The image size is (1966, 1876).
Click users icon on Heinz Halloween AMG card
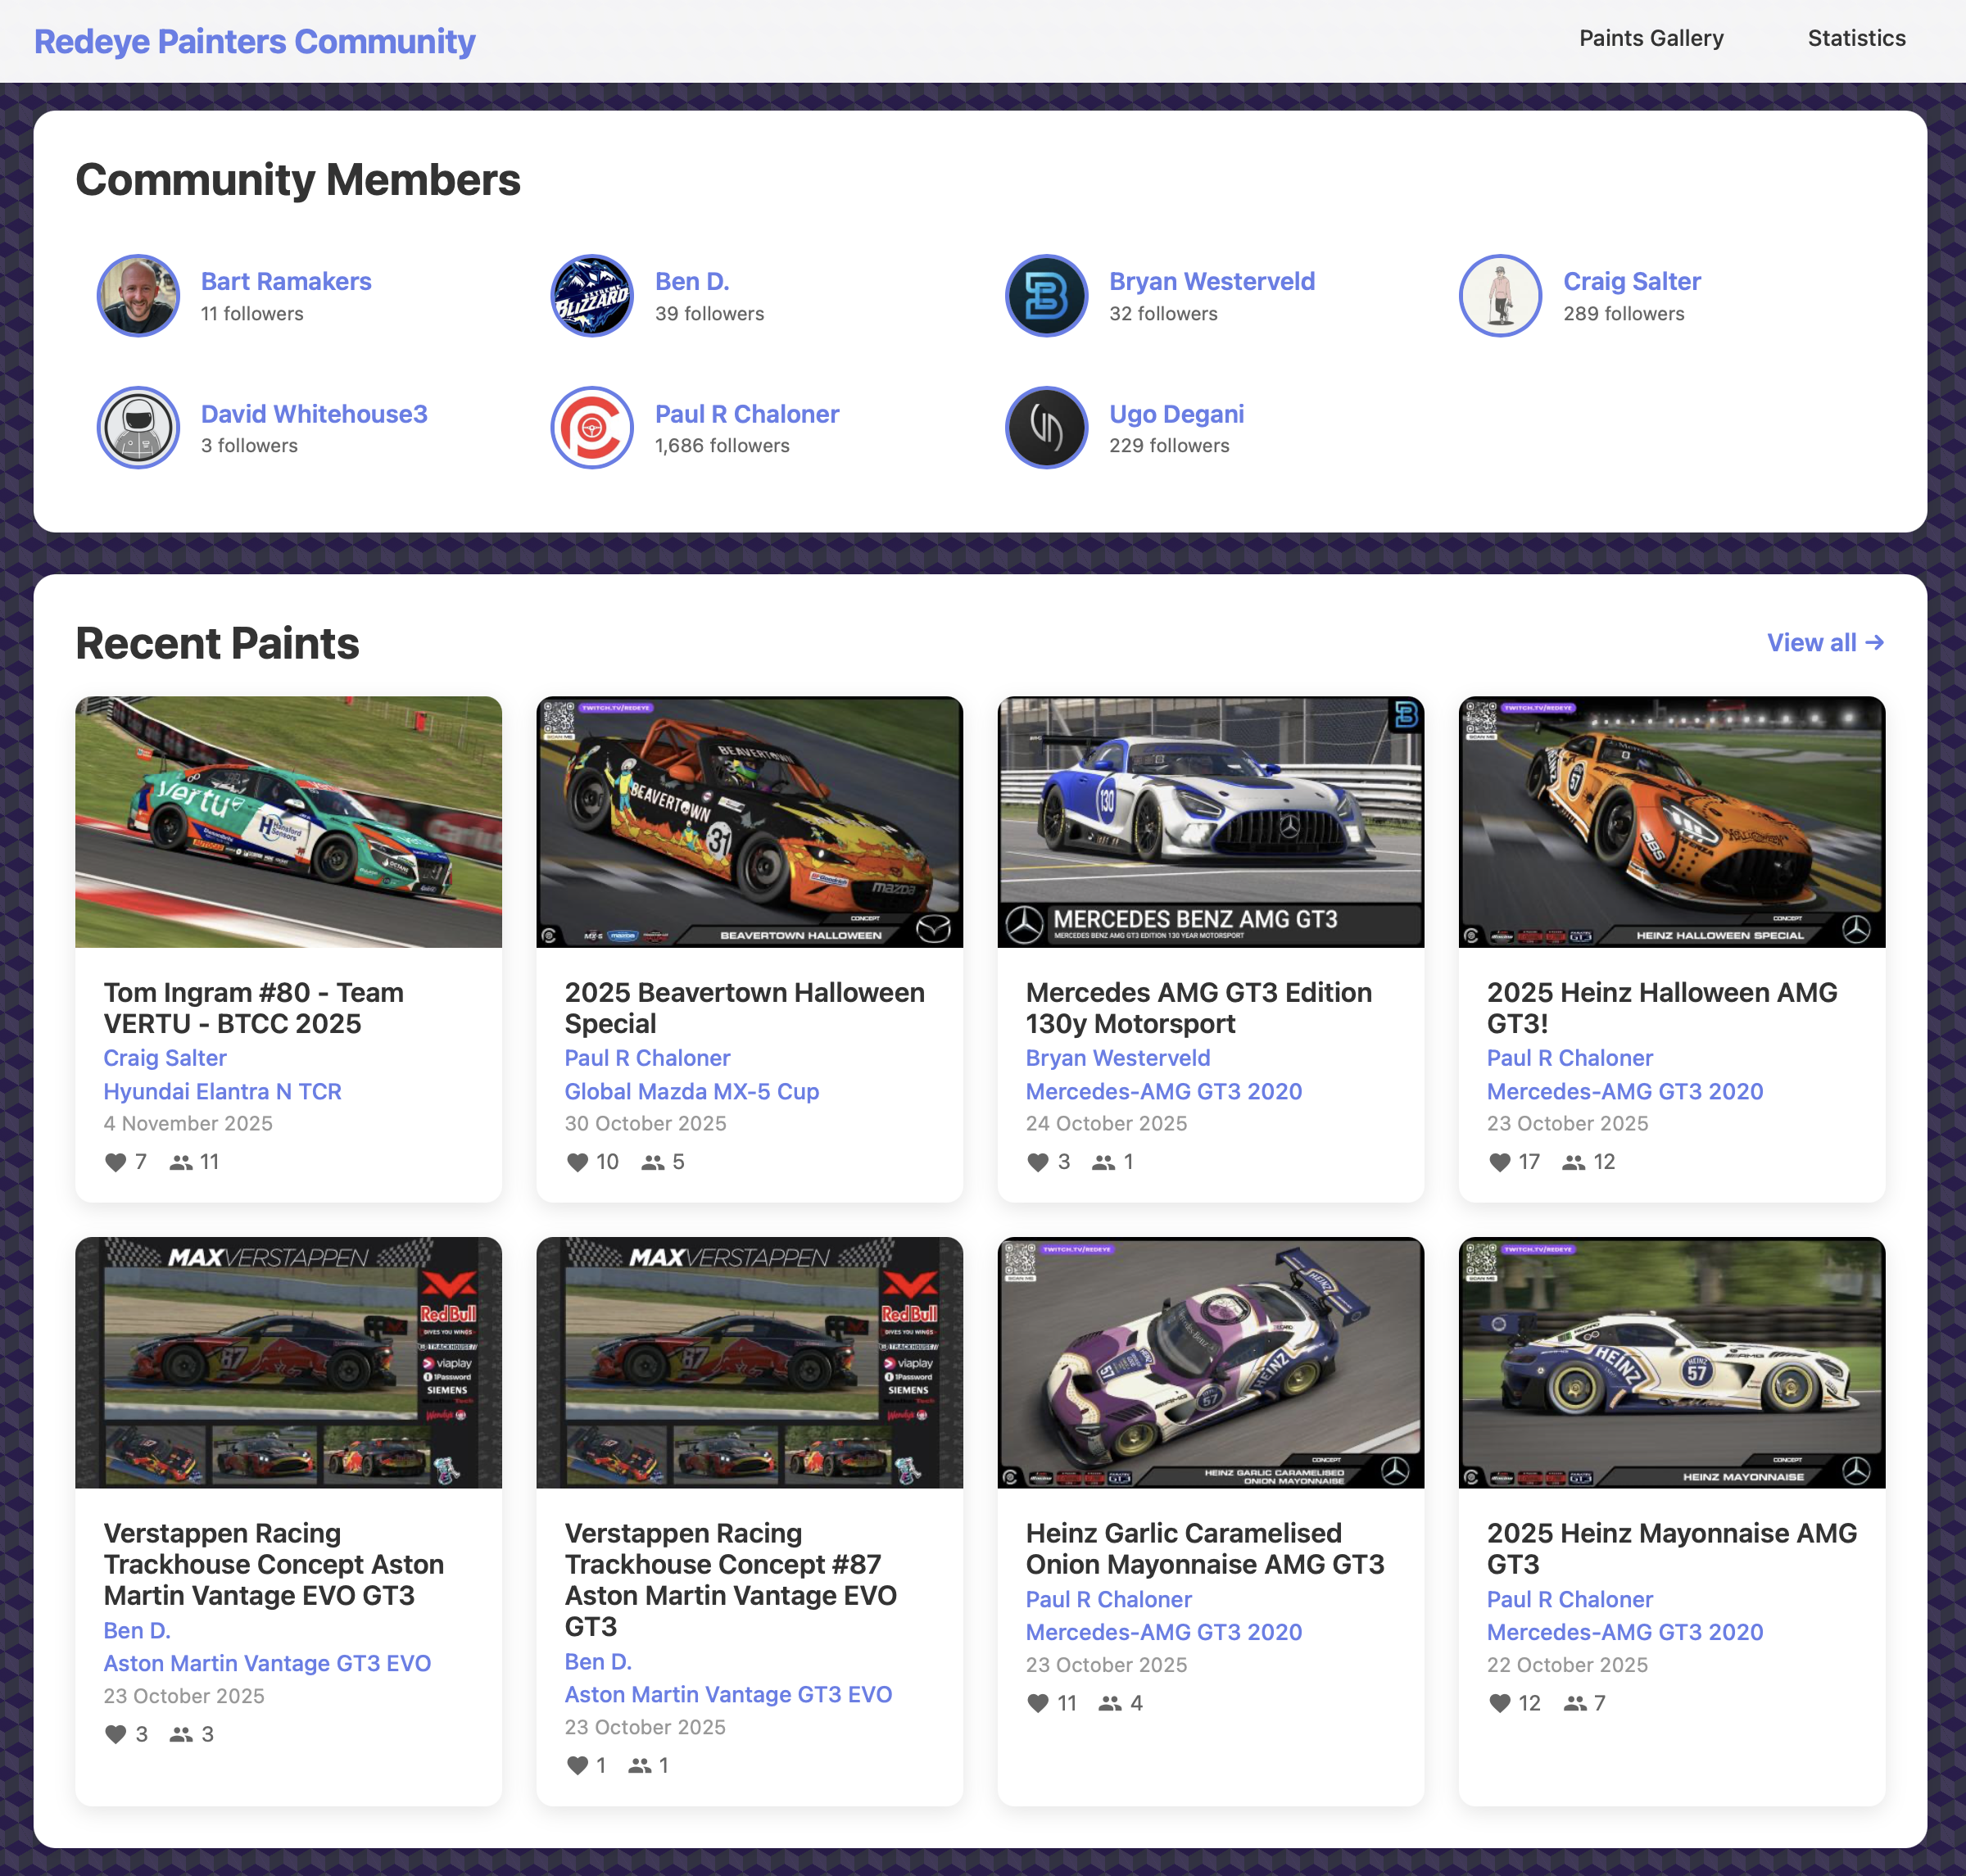[1574, 1162]
